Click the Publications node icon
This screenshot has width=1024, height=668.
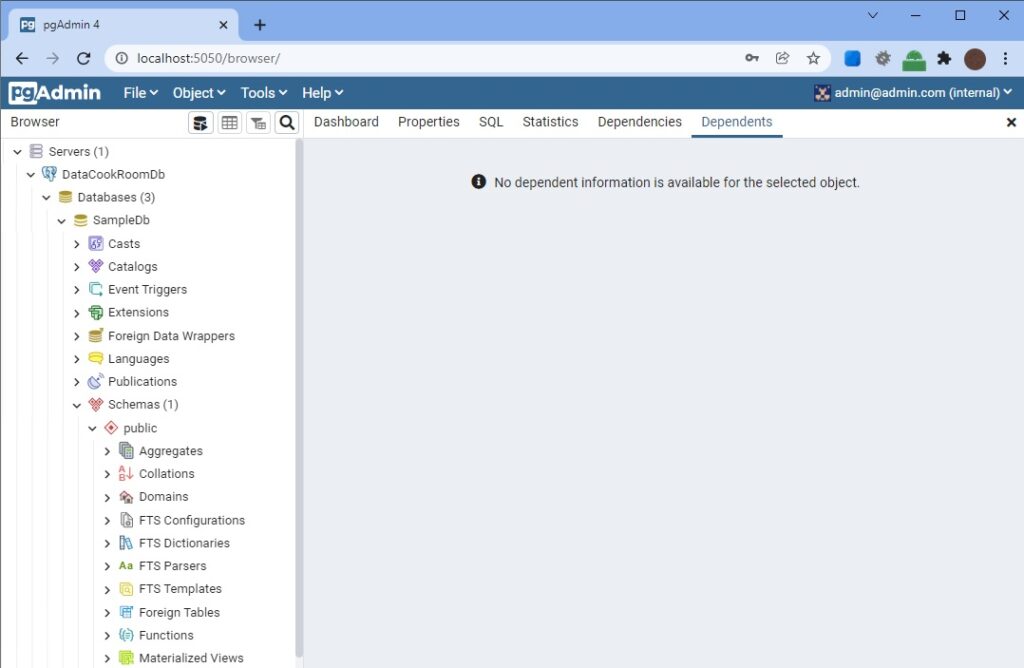tap(96, 381)
